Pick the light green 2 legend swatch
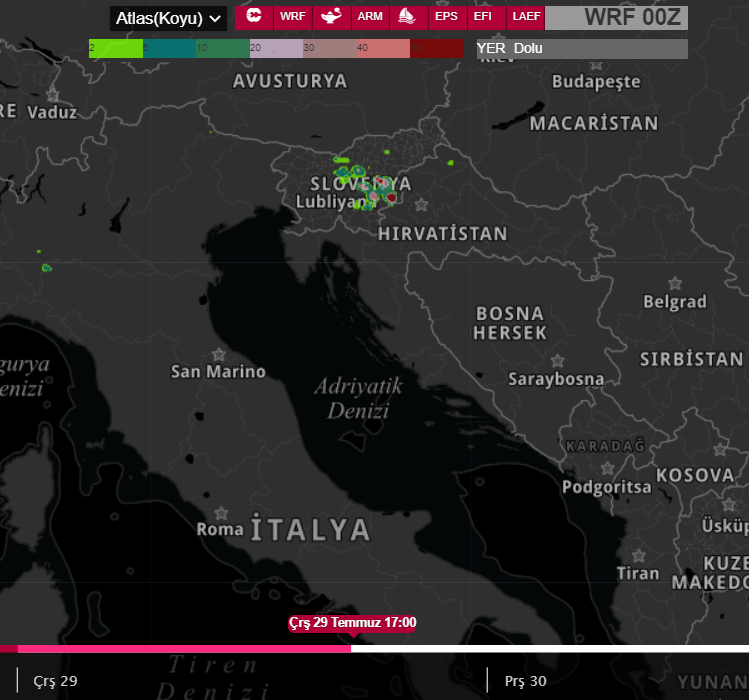This screenshot has height=700, width=749. coord(116,49)
